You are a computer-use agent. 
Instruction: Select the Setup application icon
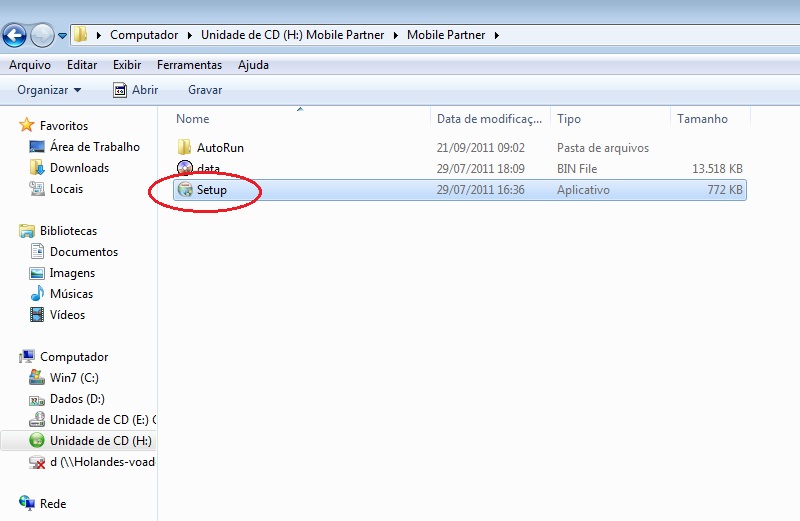click(x=185, y=189)
